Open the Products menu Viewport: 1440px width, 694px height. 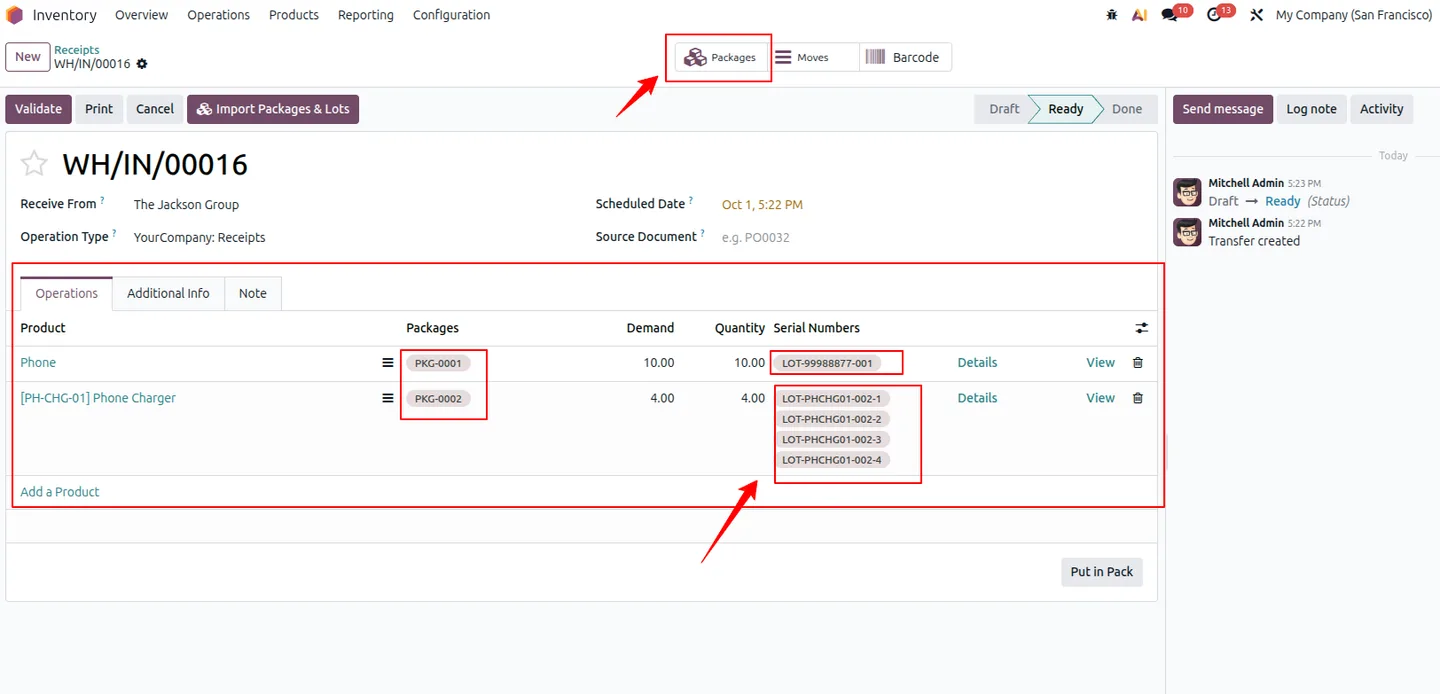point(294,15)
